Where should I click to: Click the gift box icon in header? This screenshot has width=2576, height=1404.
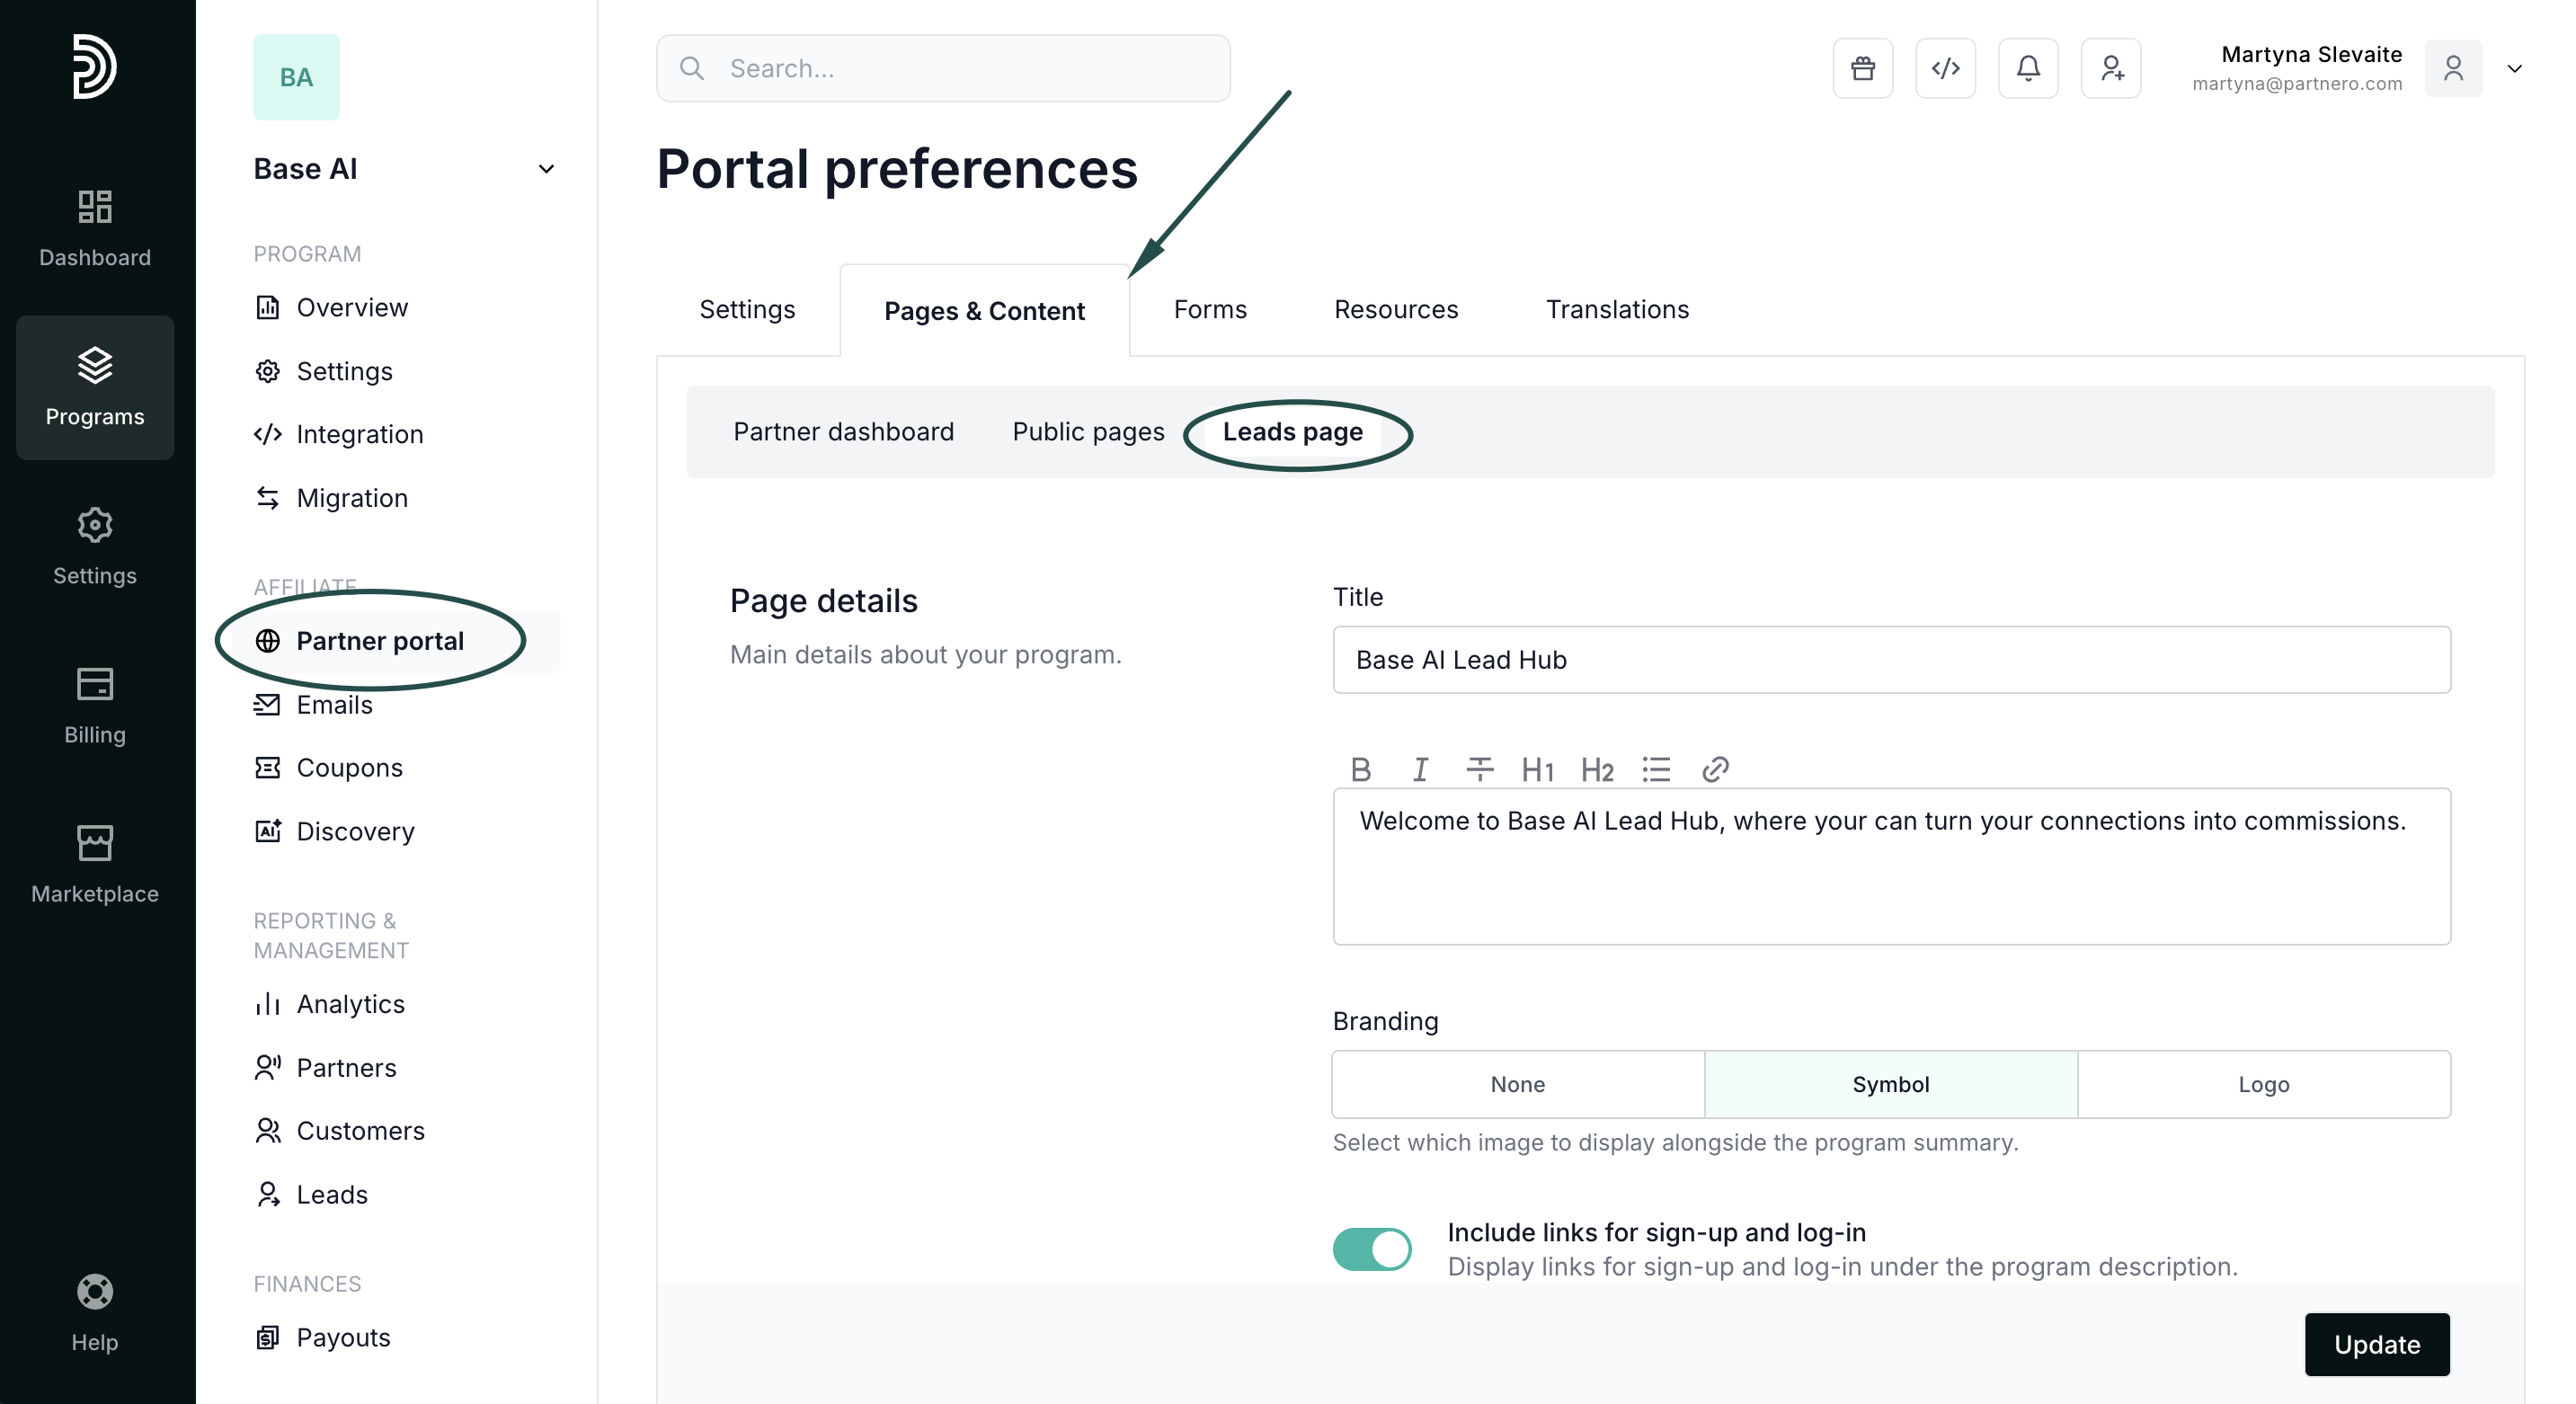pyautogui.click(x=1862, y=68)
